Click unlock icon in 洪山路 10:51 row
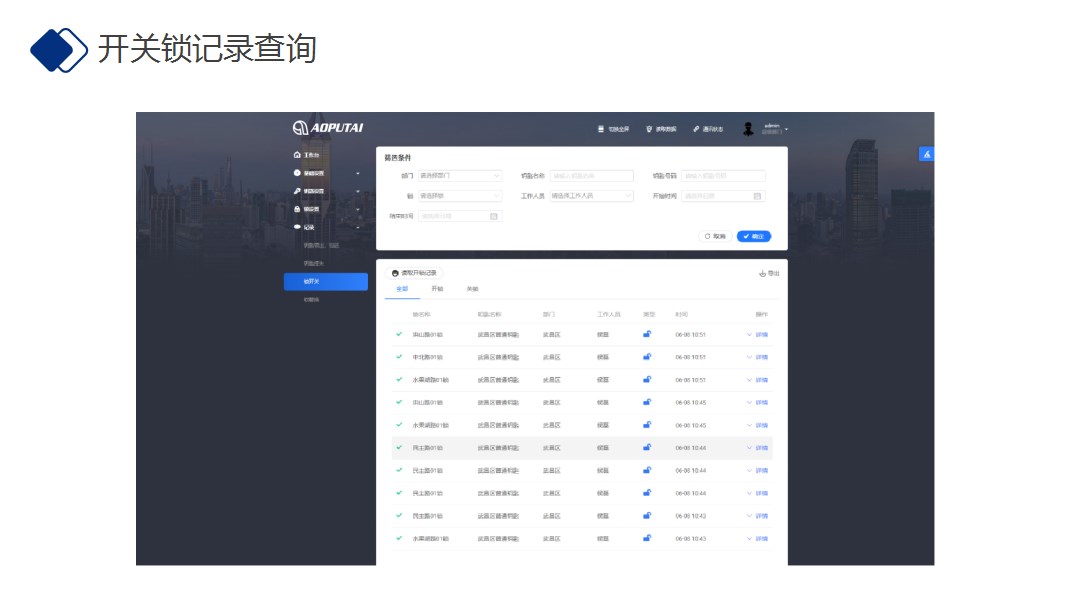 (x=647, y=334)
